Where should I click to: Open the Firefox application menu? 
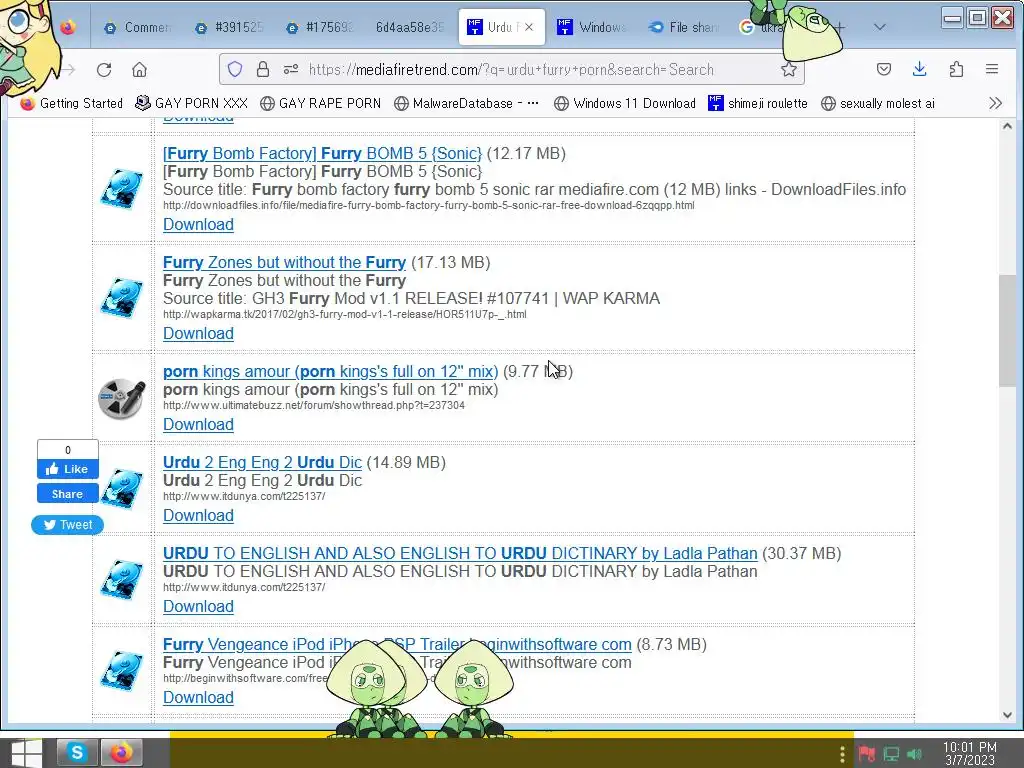992,69
